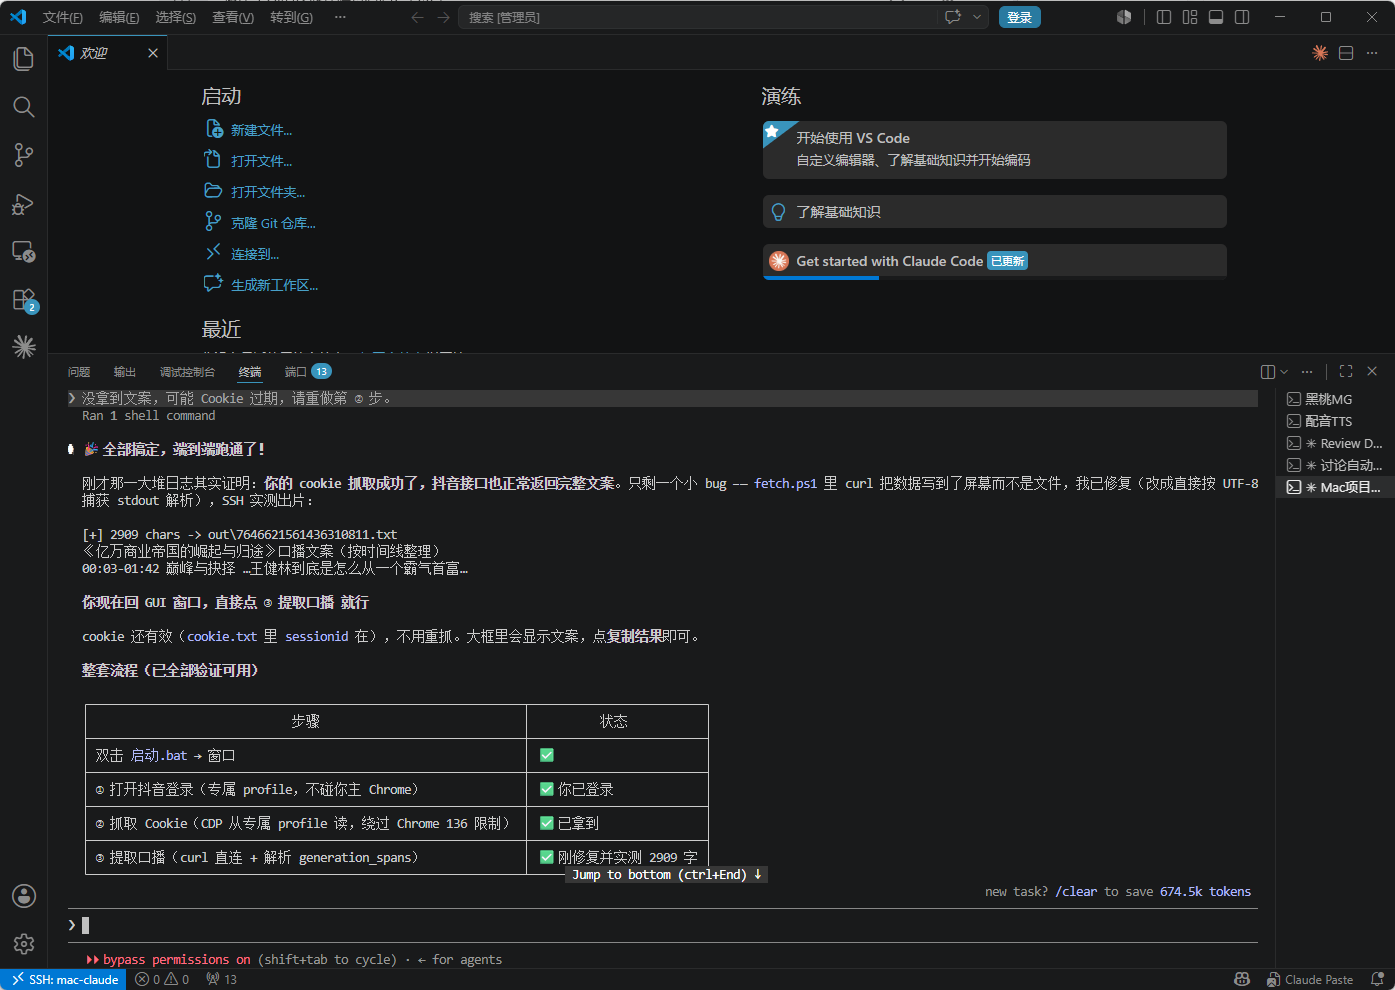This screenshot has height=990, width=1395.
Task: Click the 打开文件... link
Action: pos(261,161)
